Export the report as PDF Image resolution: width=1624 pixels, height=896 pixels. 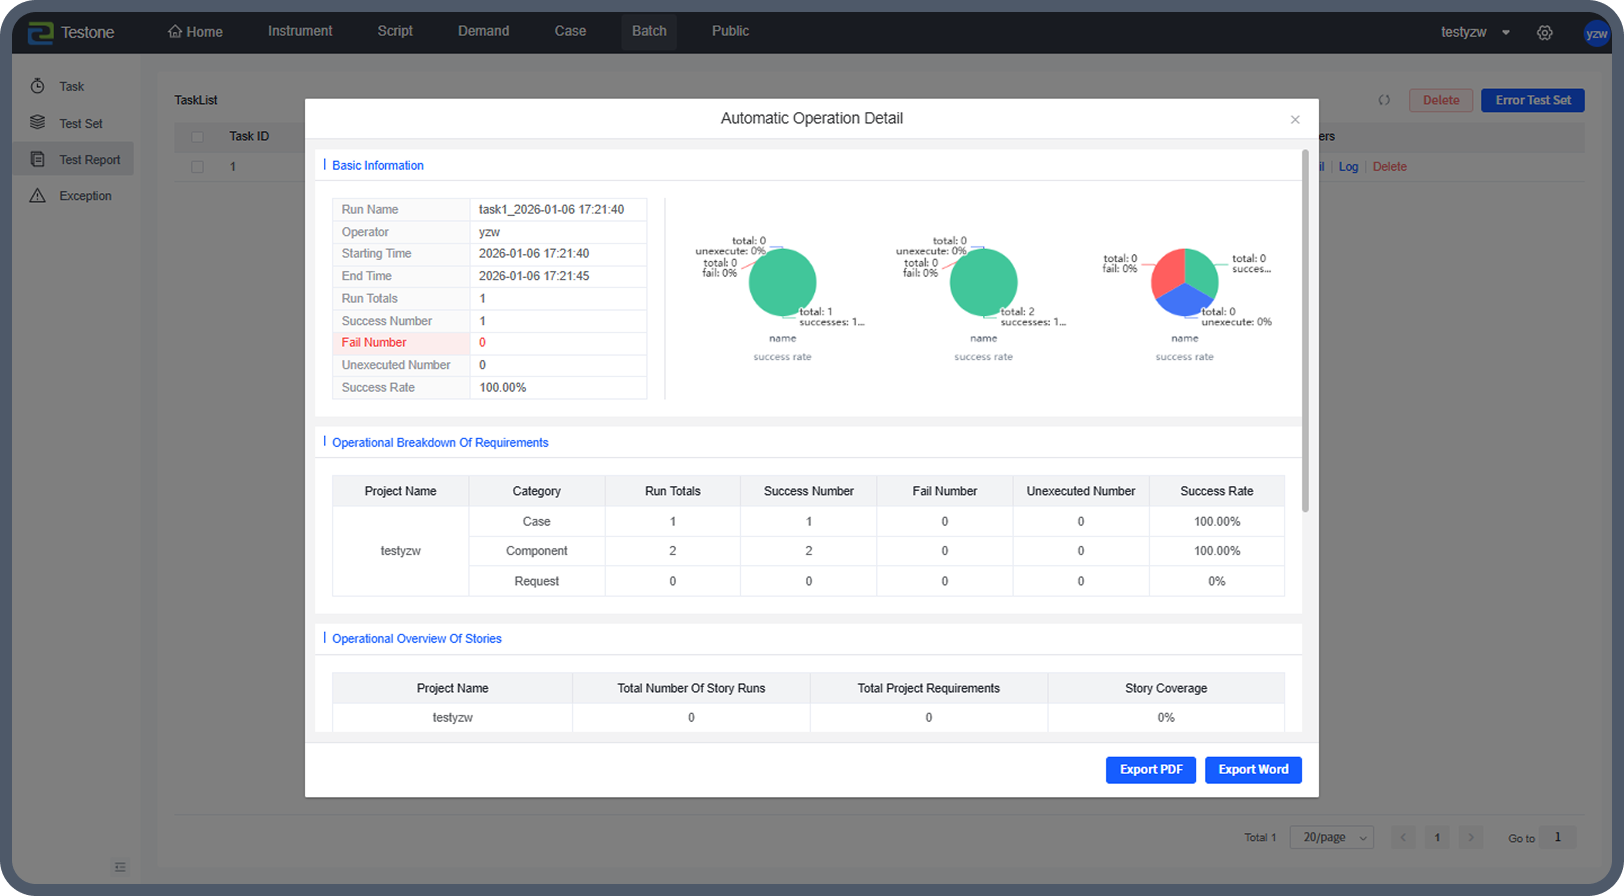click(x=1150, y=770)
